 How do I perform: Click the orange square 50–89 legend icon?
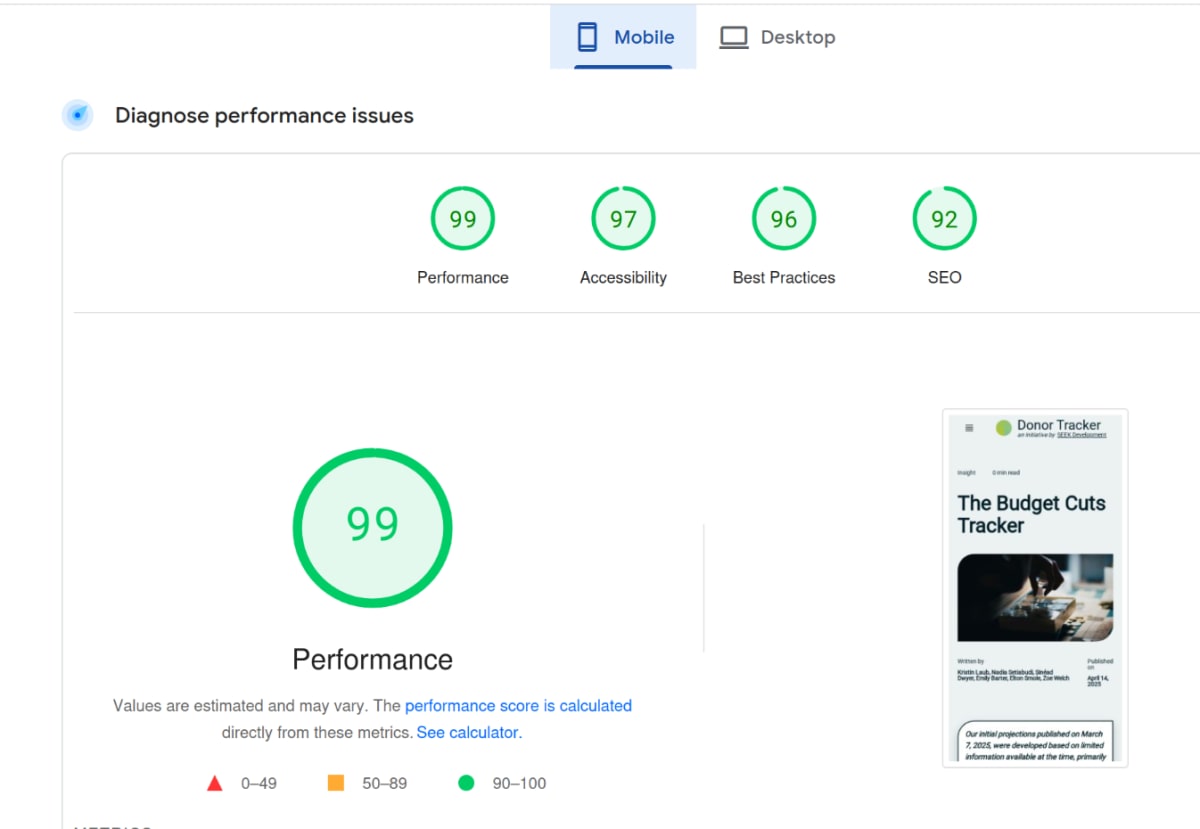(x=336, y=783)
